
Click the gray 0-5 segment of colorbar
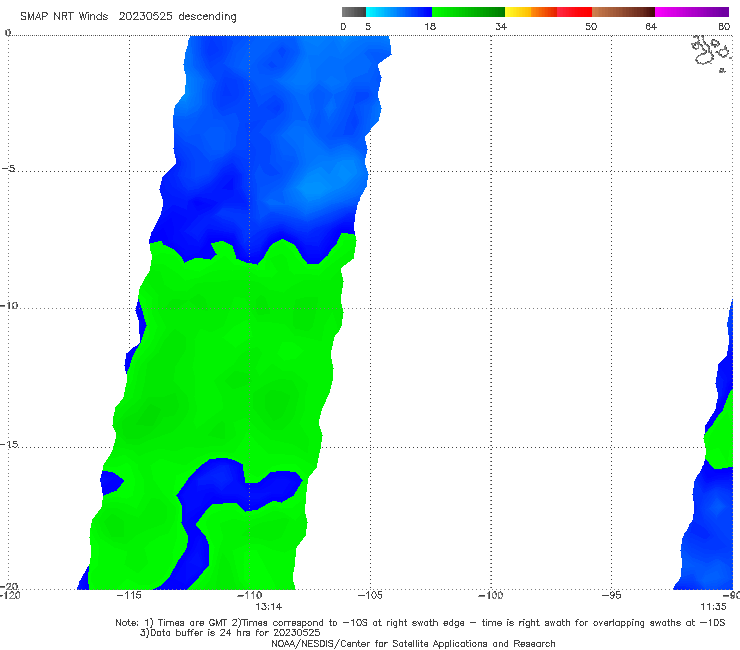pyautogui.click(x=354, y=12)
